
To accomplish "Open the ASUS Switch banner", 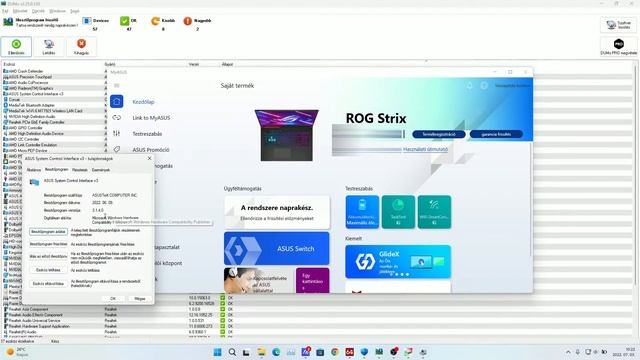I will tap(276, 249).
